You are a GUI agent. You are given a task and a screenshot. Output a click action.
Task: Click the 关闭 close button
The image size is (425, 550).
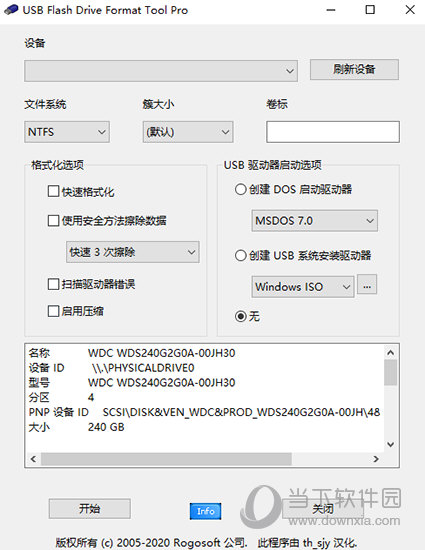point(323,508)
